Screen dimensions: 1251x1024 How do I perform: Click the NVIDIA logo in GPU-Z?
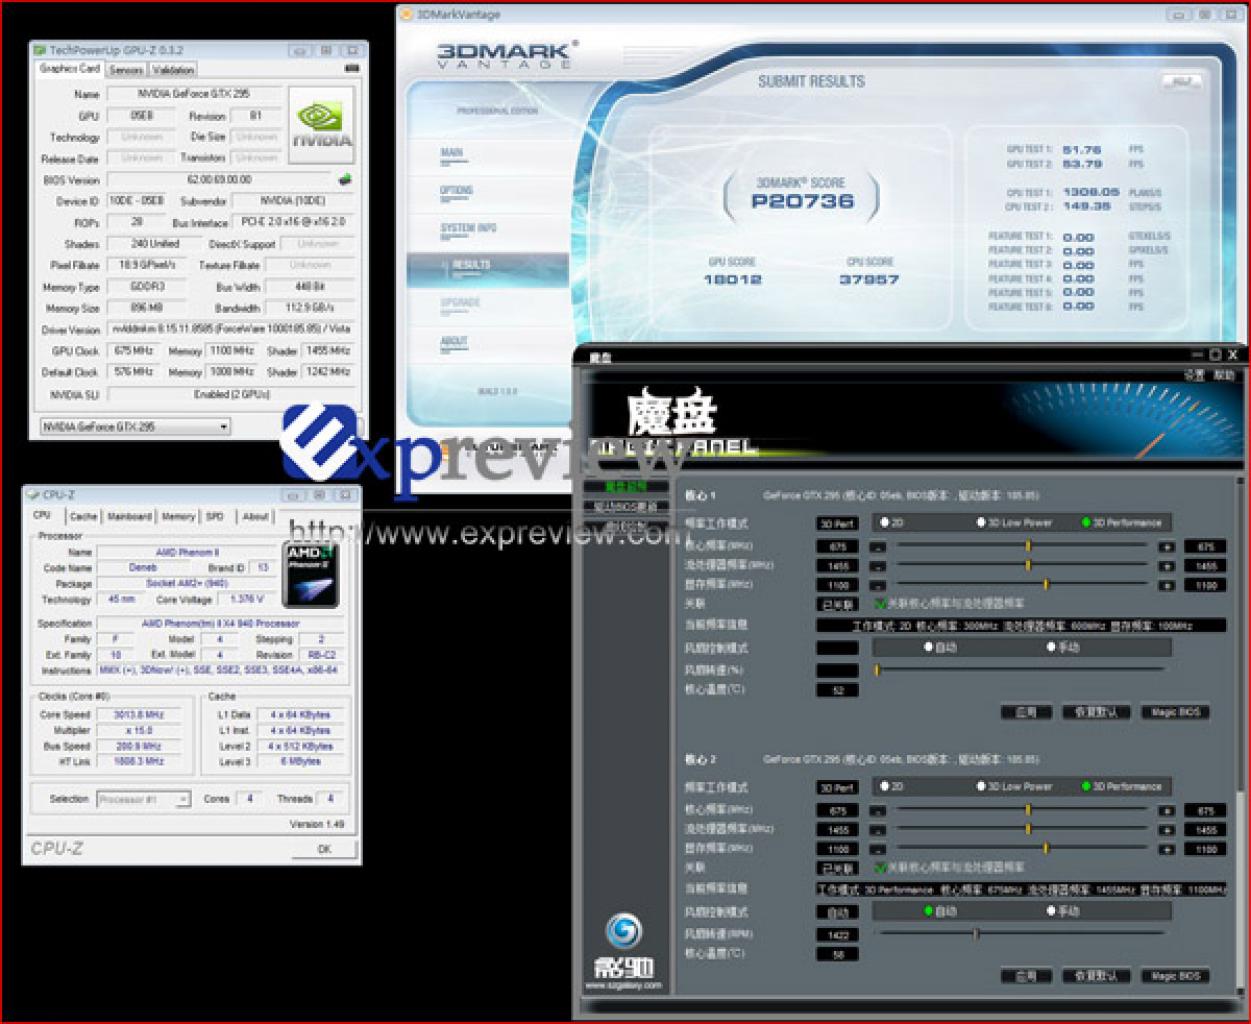click(x=322, y=124)
